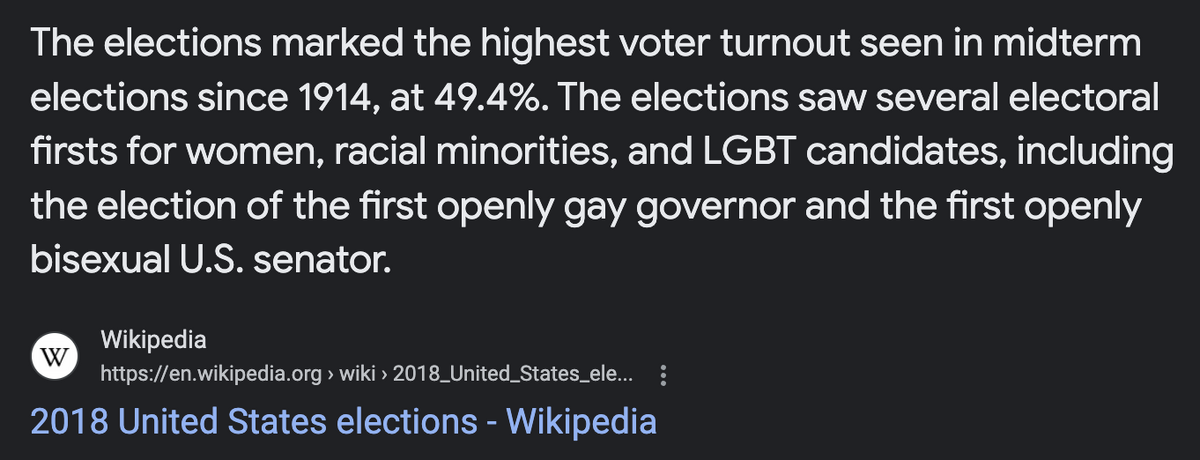Click the https://en.wikipedia.org URL text
This screenshot has height=460, width=1200.
[x=208, y=374]
